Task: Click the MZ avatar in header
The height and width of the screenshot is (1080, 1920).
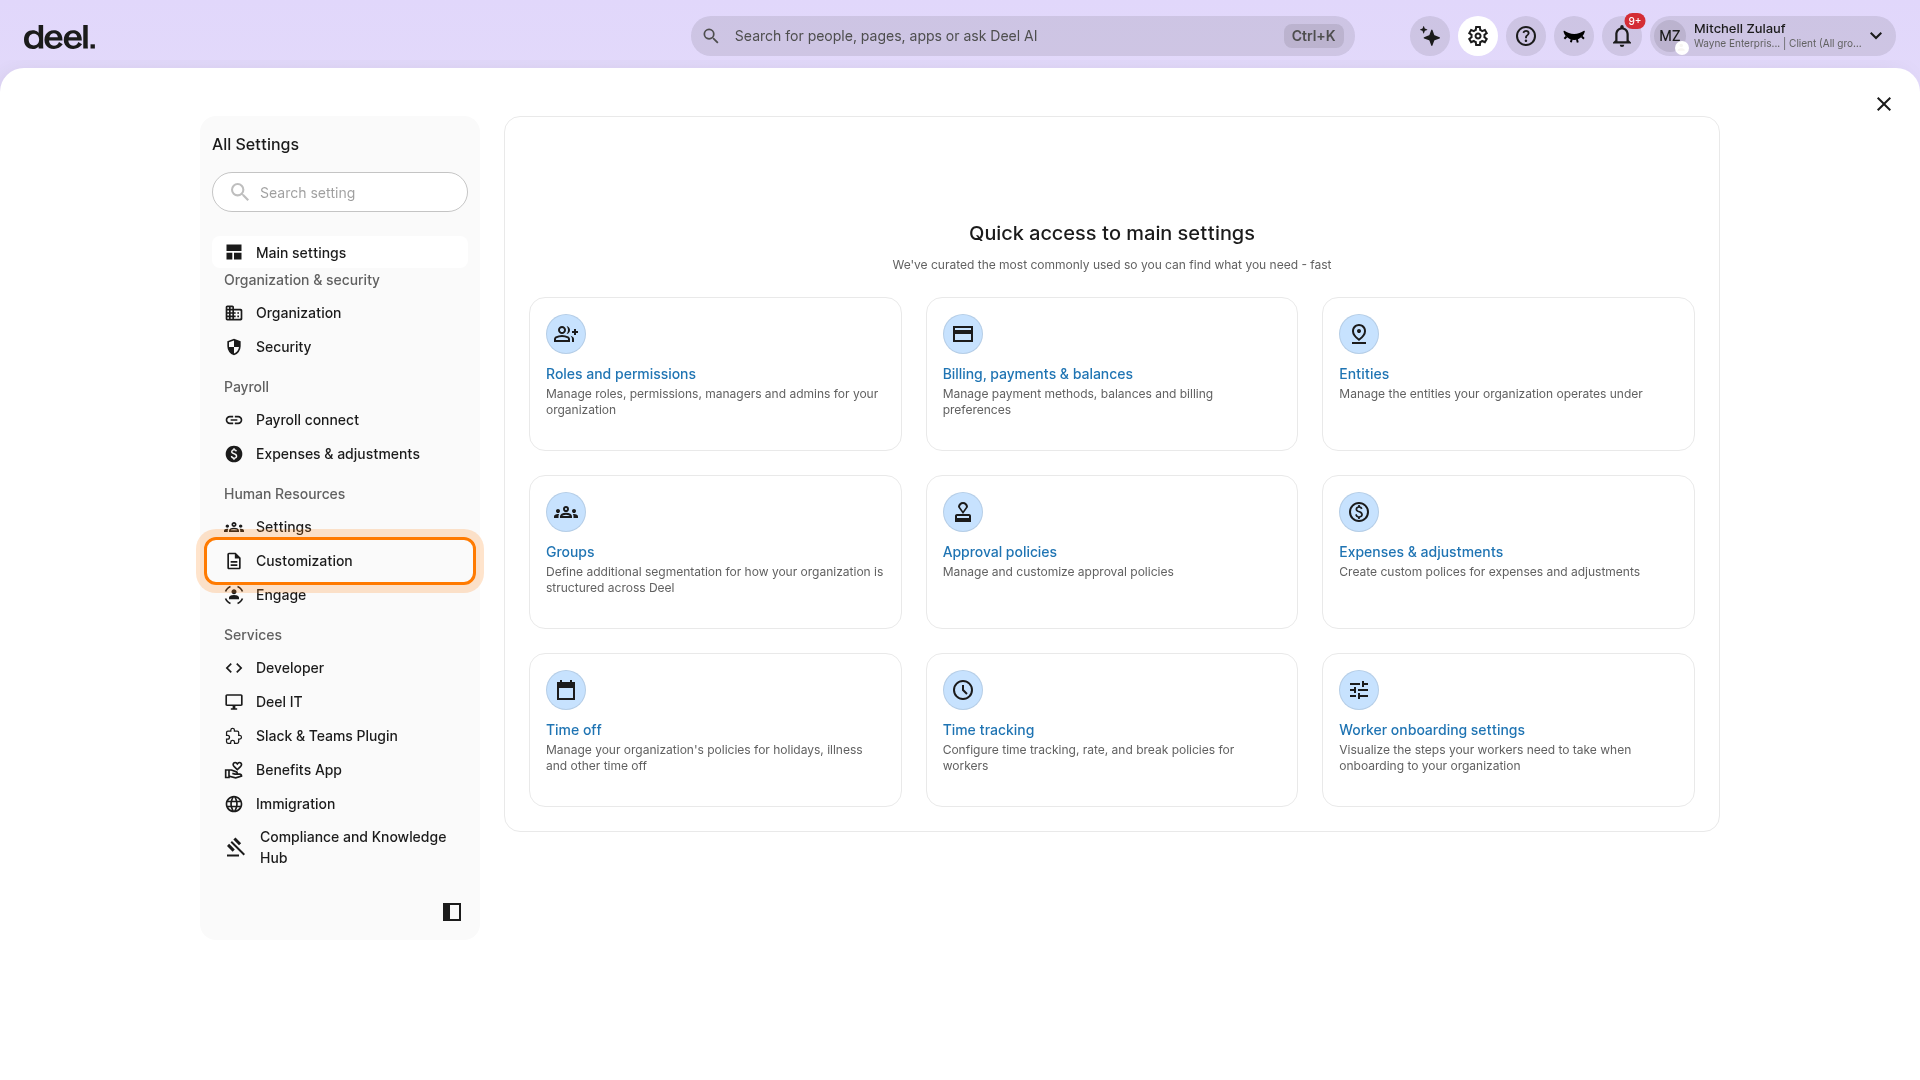Action: 1670,36
